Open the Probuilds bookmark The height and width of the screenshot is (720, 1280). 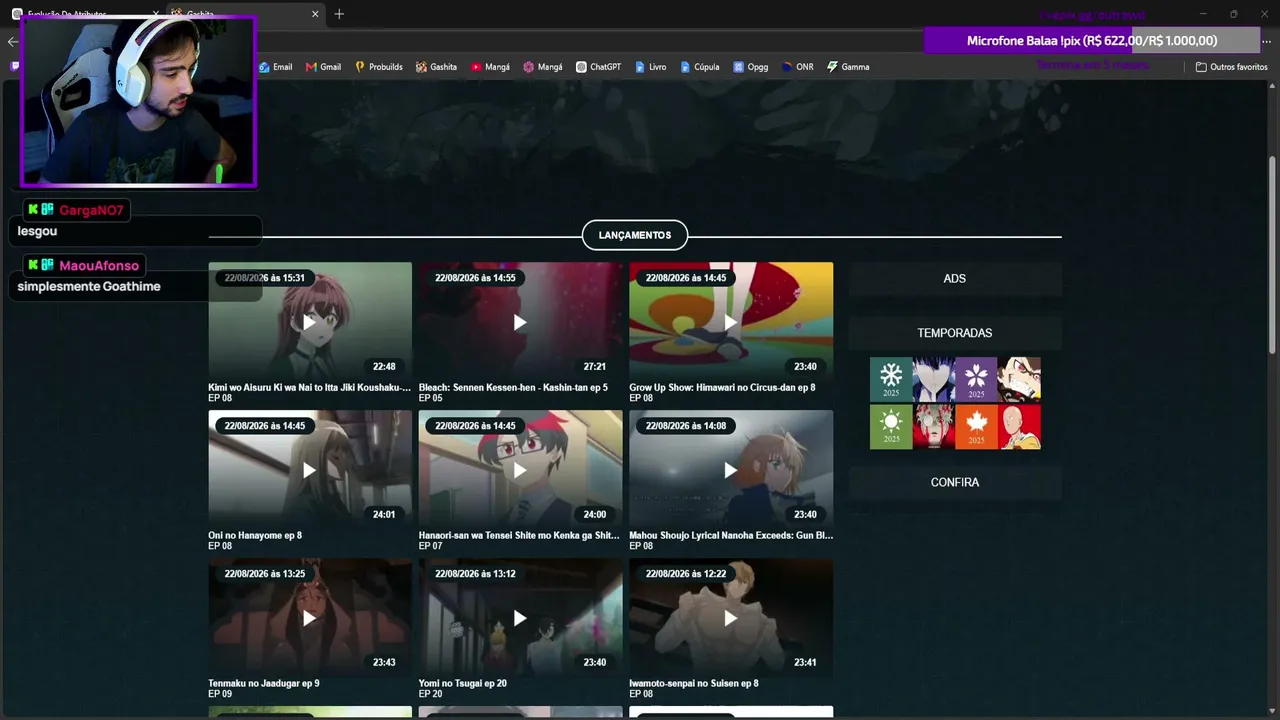click(x=378, y=67)
